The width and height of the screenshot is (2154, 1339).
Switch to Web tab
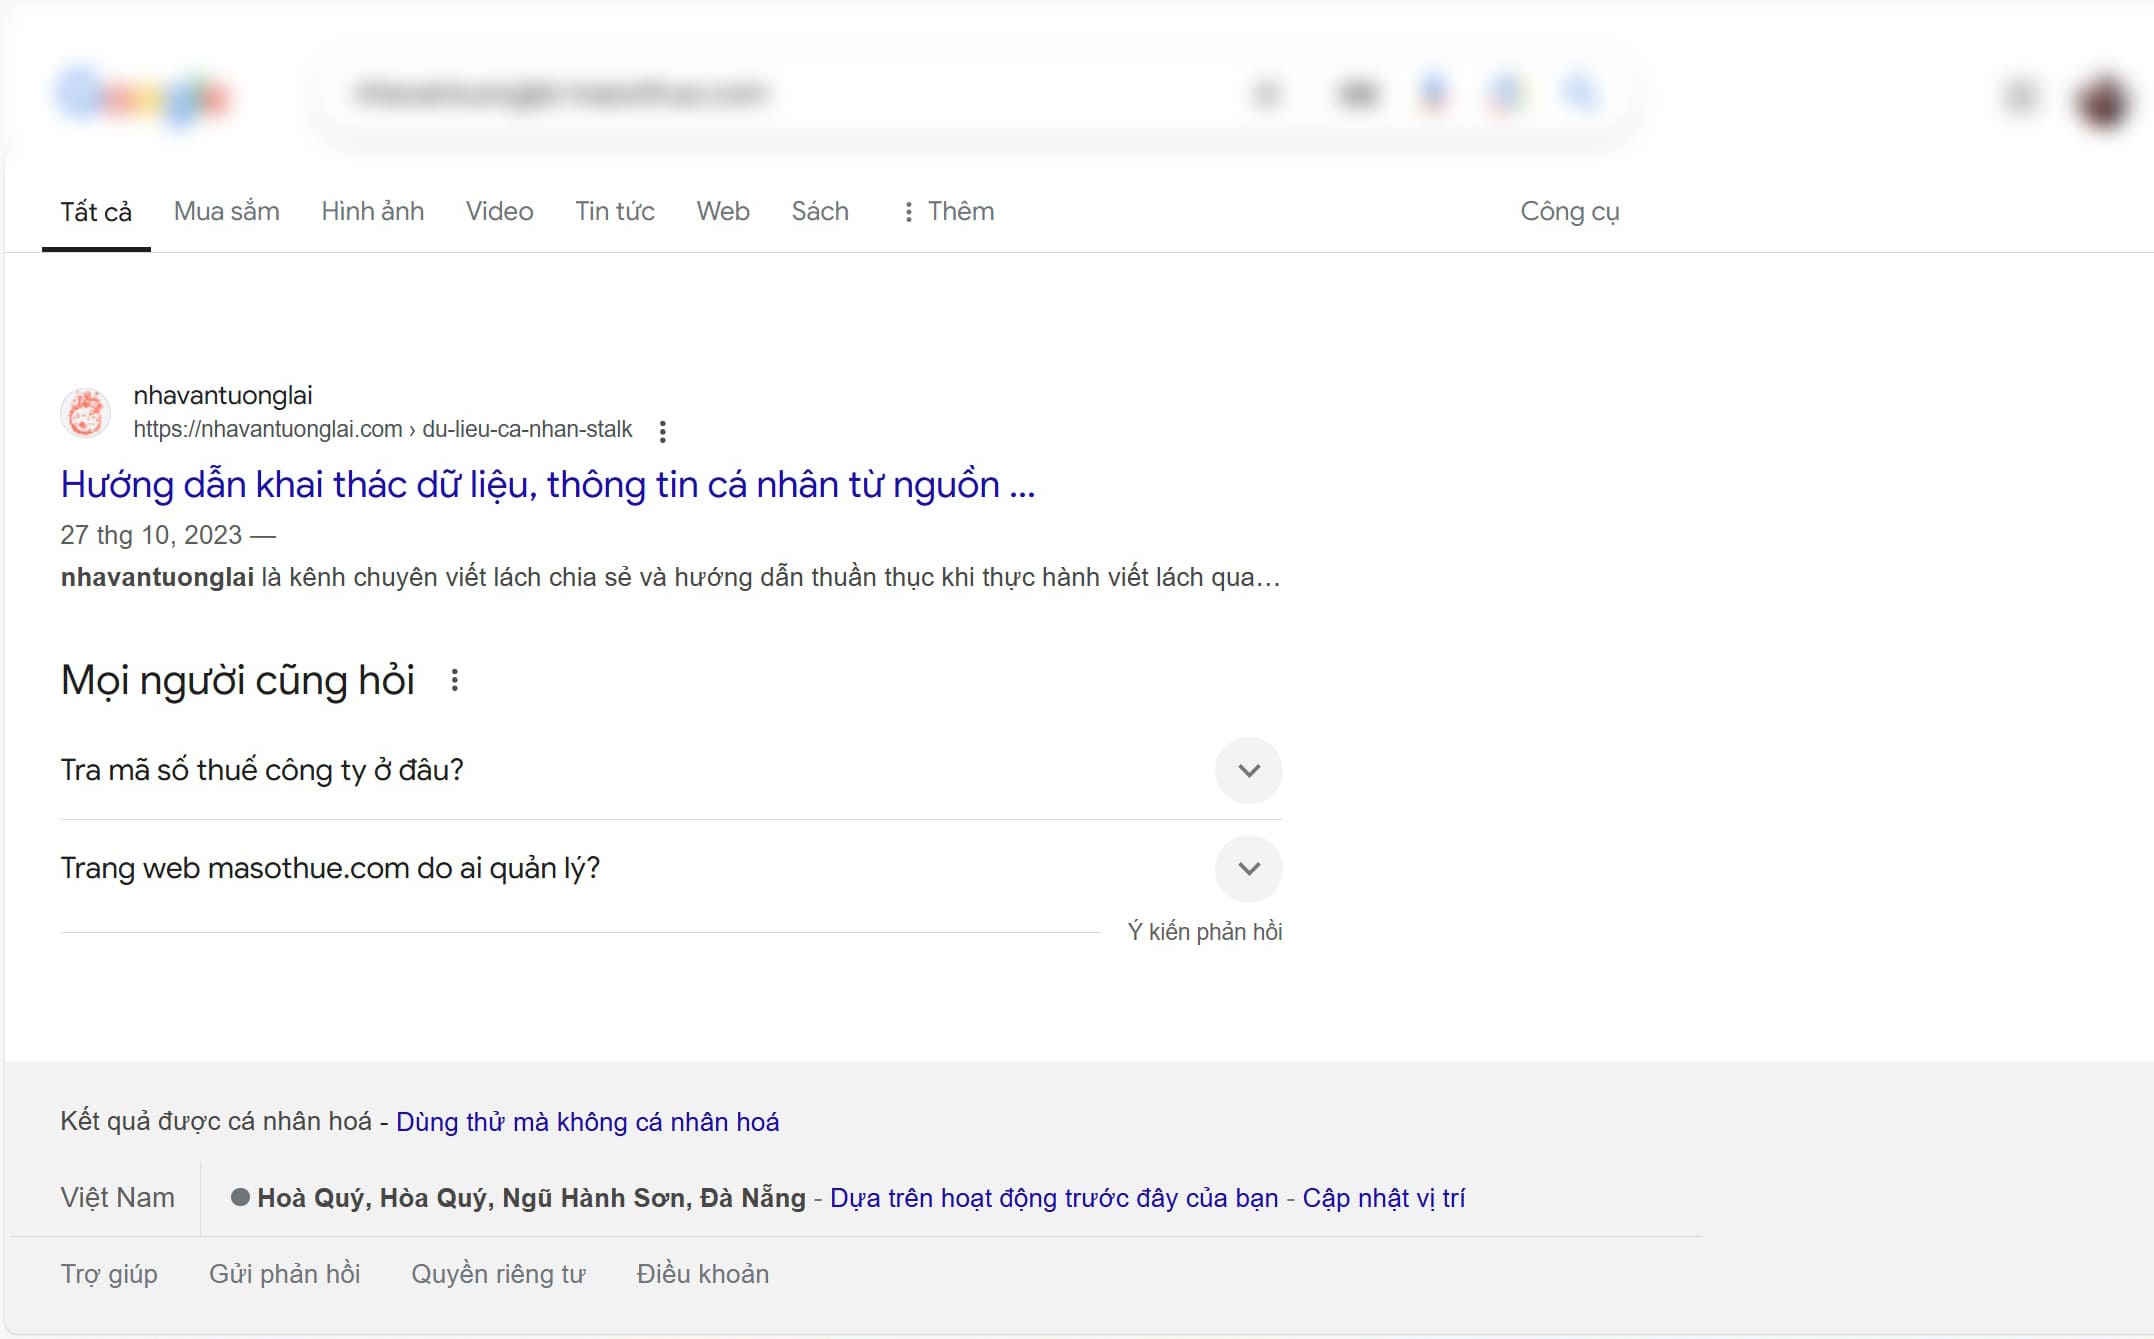722,211
